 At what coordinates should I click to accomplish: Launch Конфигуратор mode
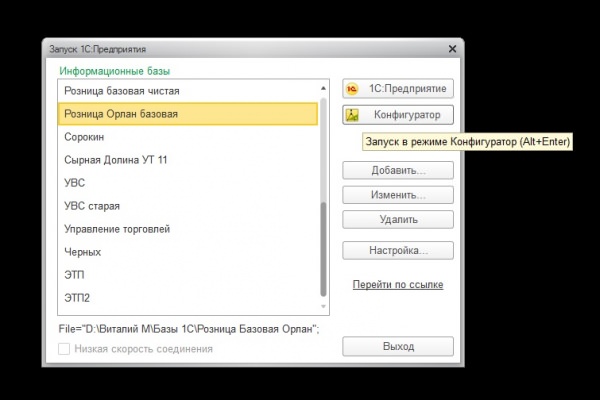(x=398, y=115)
